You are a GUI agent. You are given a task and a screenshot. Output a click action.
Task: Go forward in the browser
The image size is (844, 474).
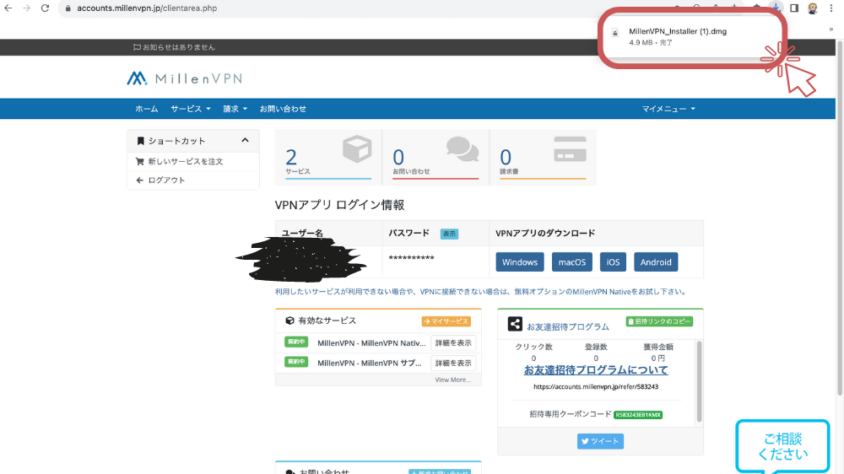point(26,8)
